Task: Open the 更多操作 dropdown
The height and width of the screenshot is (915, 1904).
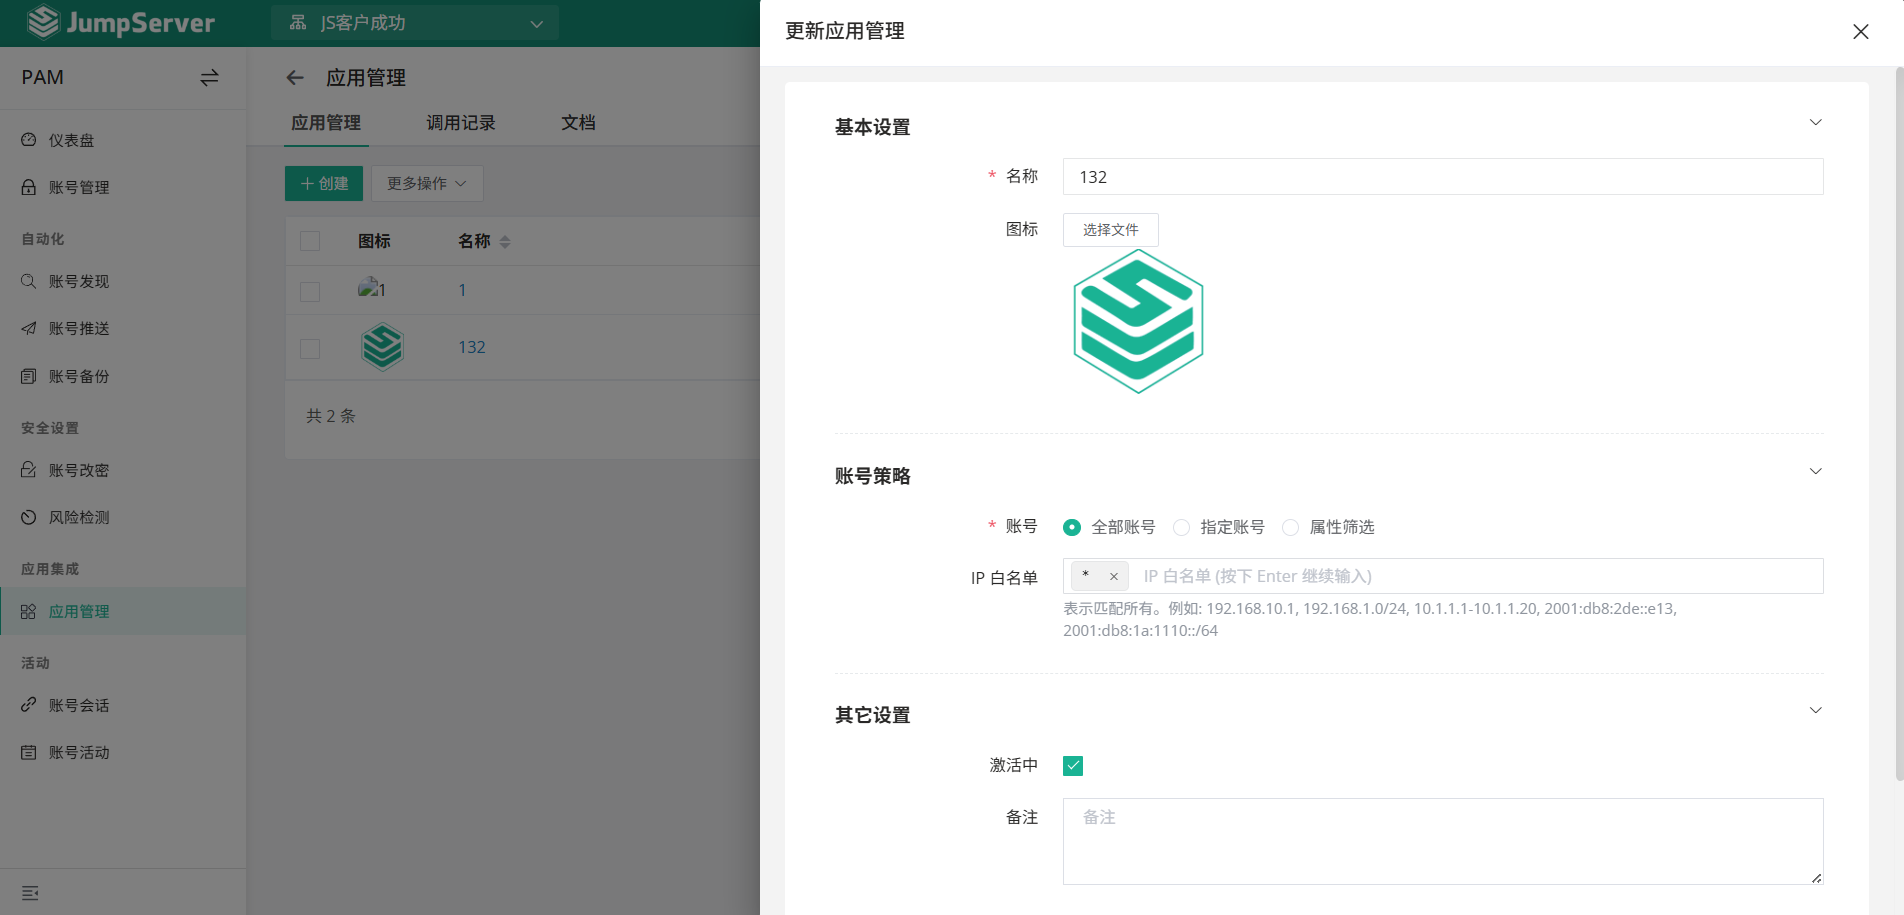Action: tap(427, 183)
